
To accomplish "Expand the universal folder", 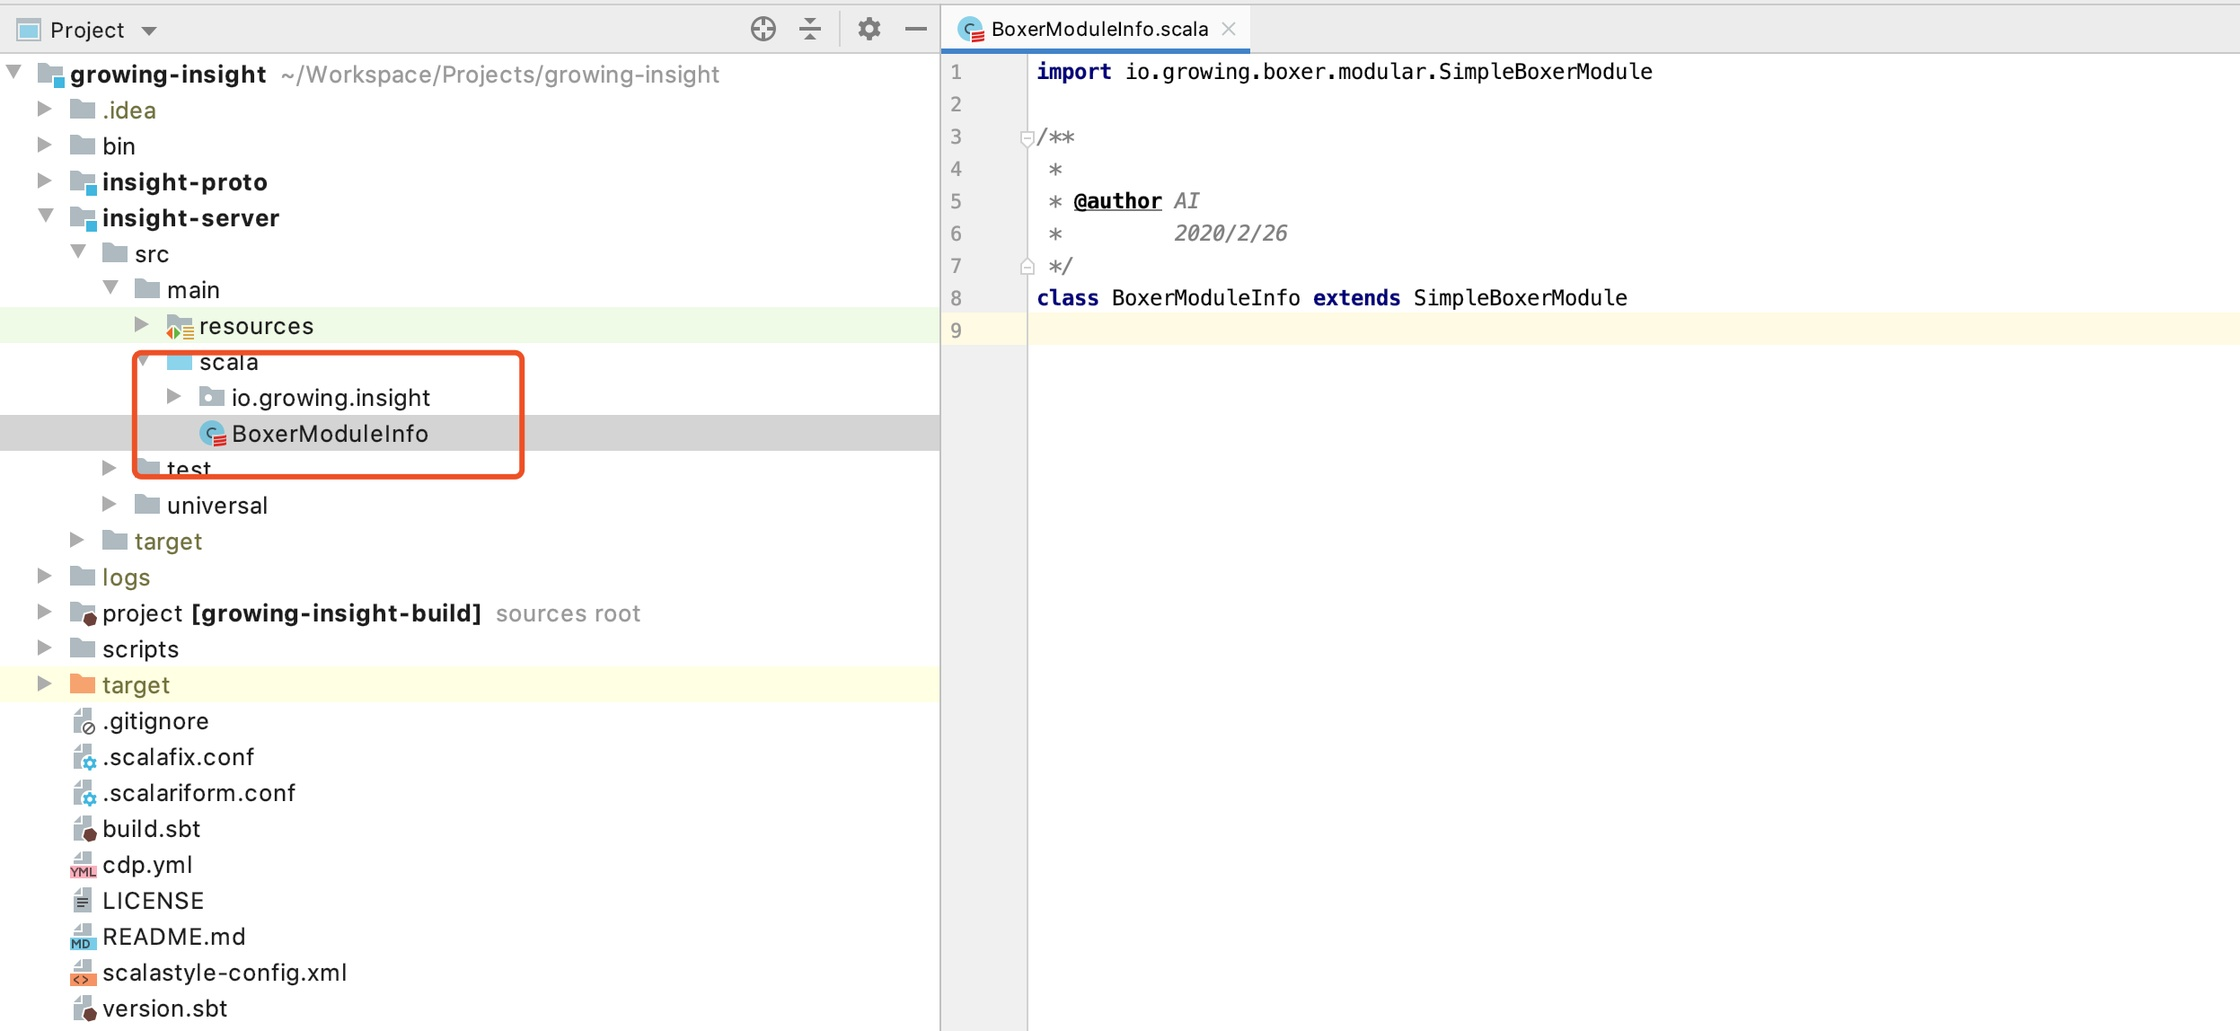I will [110, 504].
